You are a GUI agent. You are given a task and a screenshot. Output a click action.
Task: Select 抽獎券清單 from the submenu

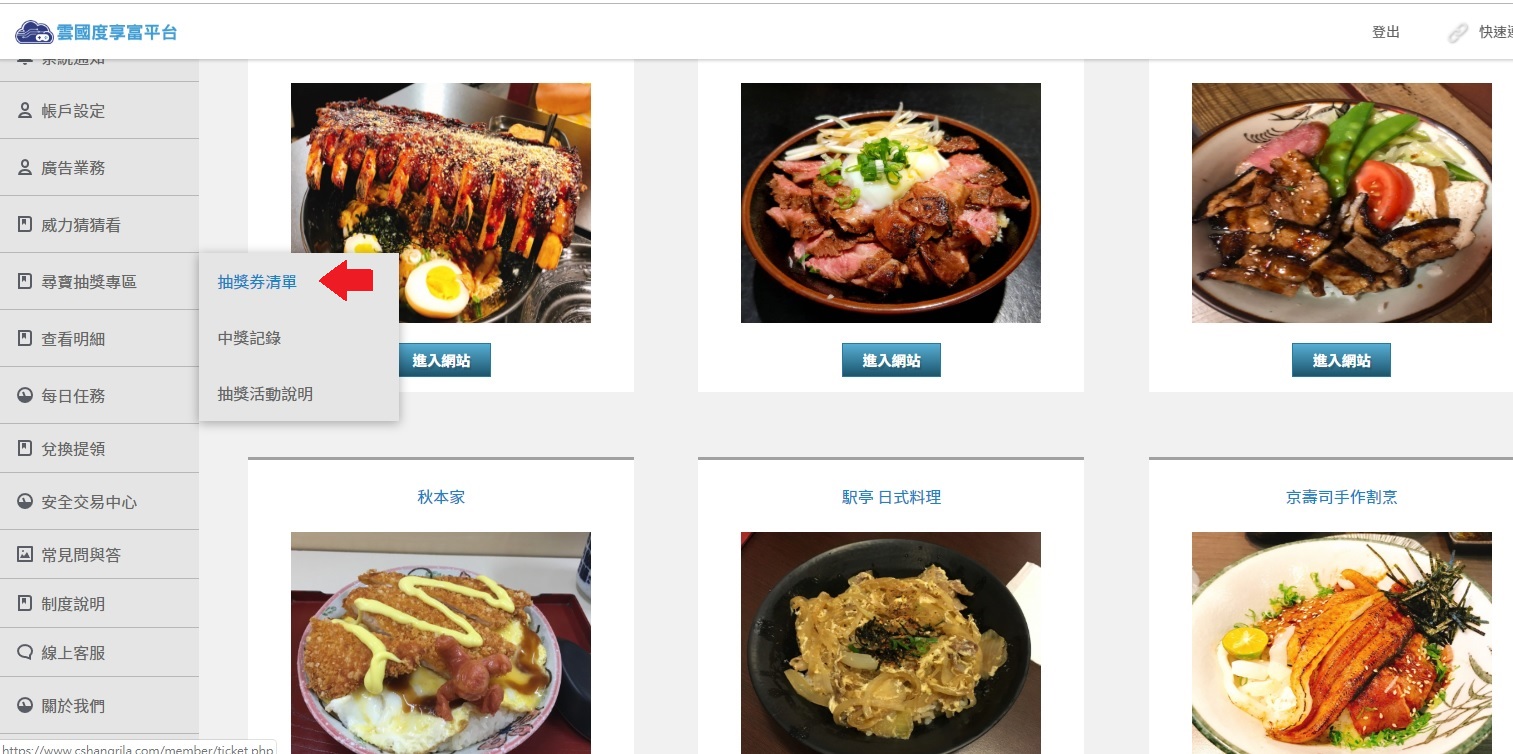[257, 282]
